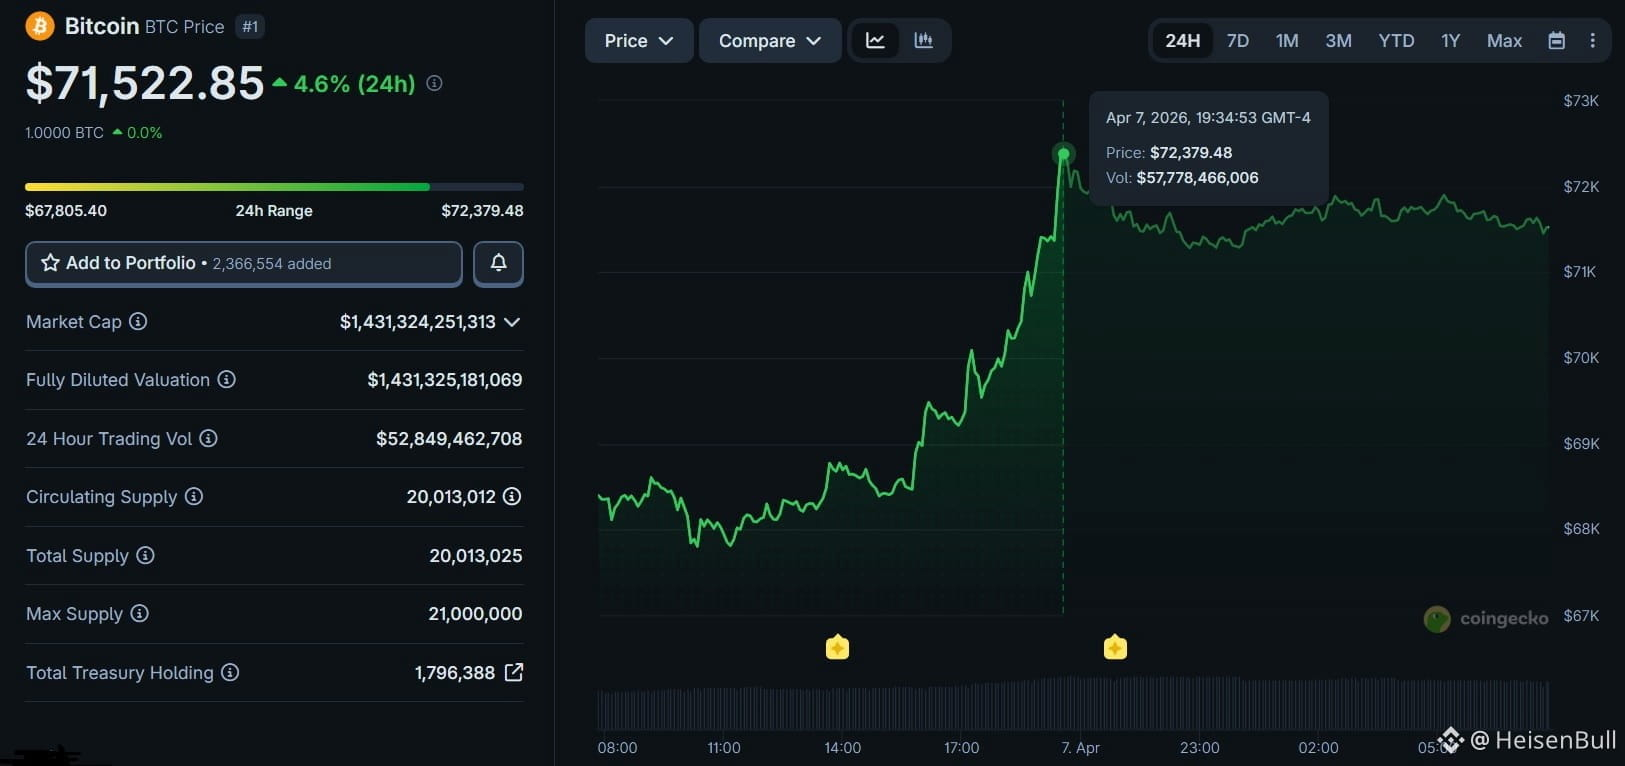Click yellow event marker near 14:00

click(x=838, y=647)
